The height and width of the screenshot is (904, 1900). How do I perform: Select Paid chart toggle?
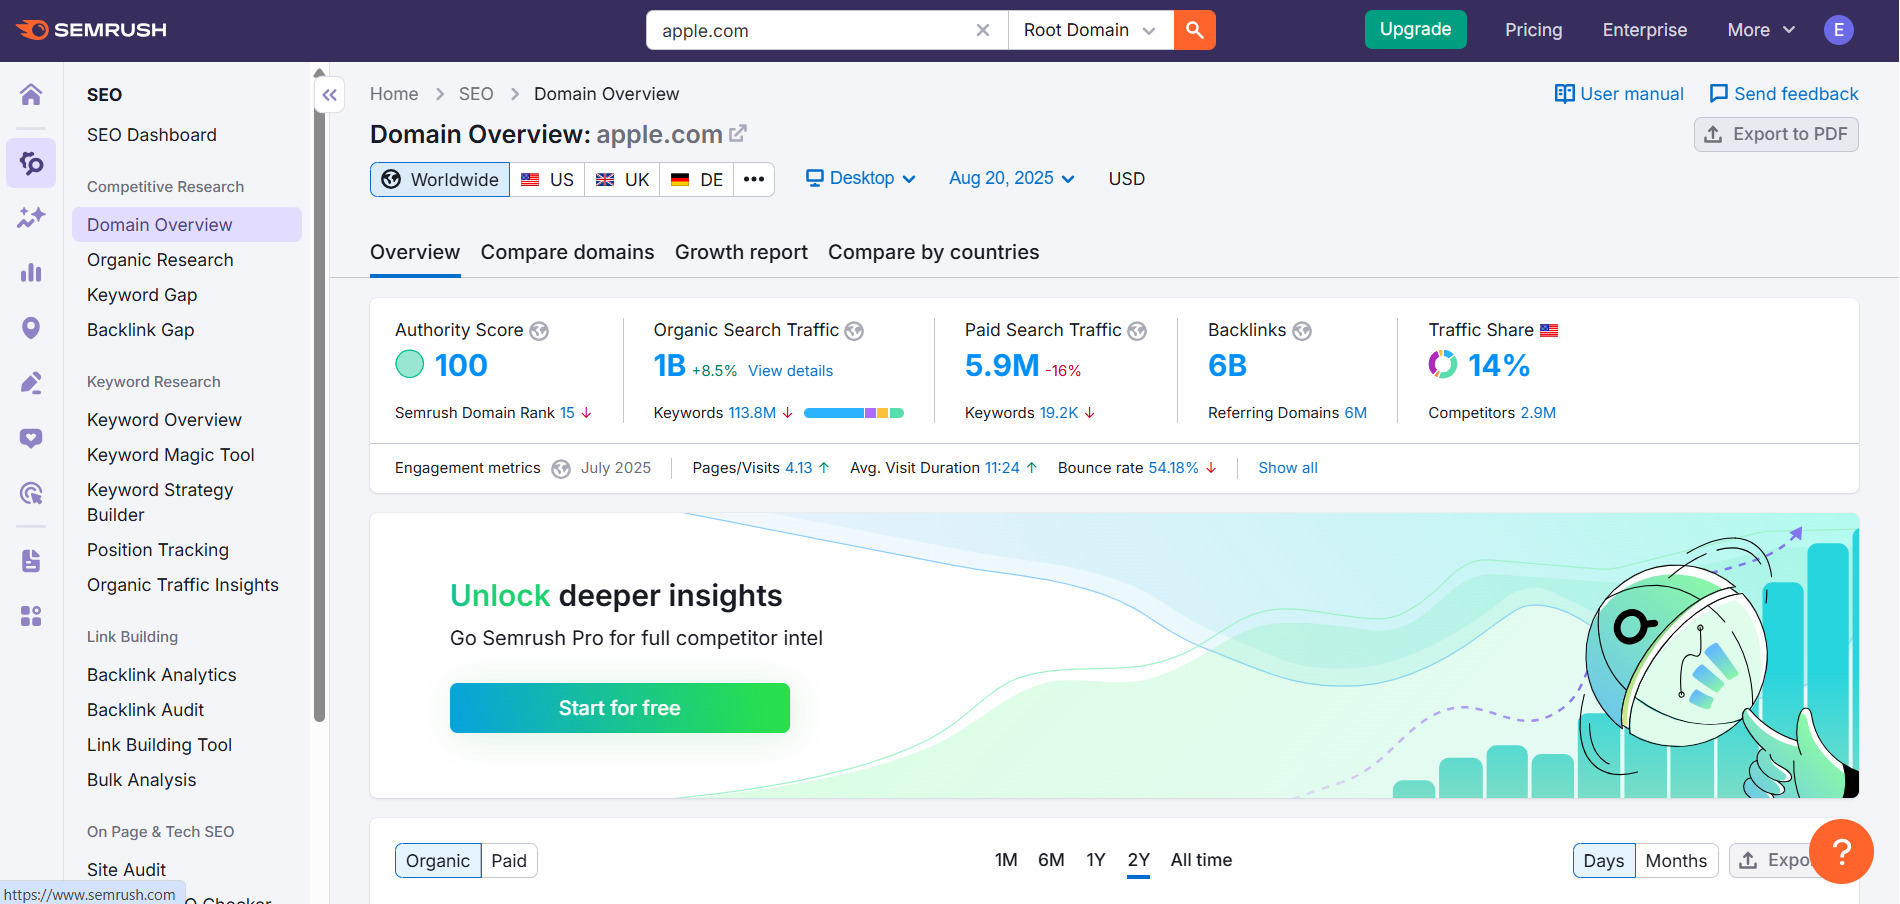coord(509,861)
